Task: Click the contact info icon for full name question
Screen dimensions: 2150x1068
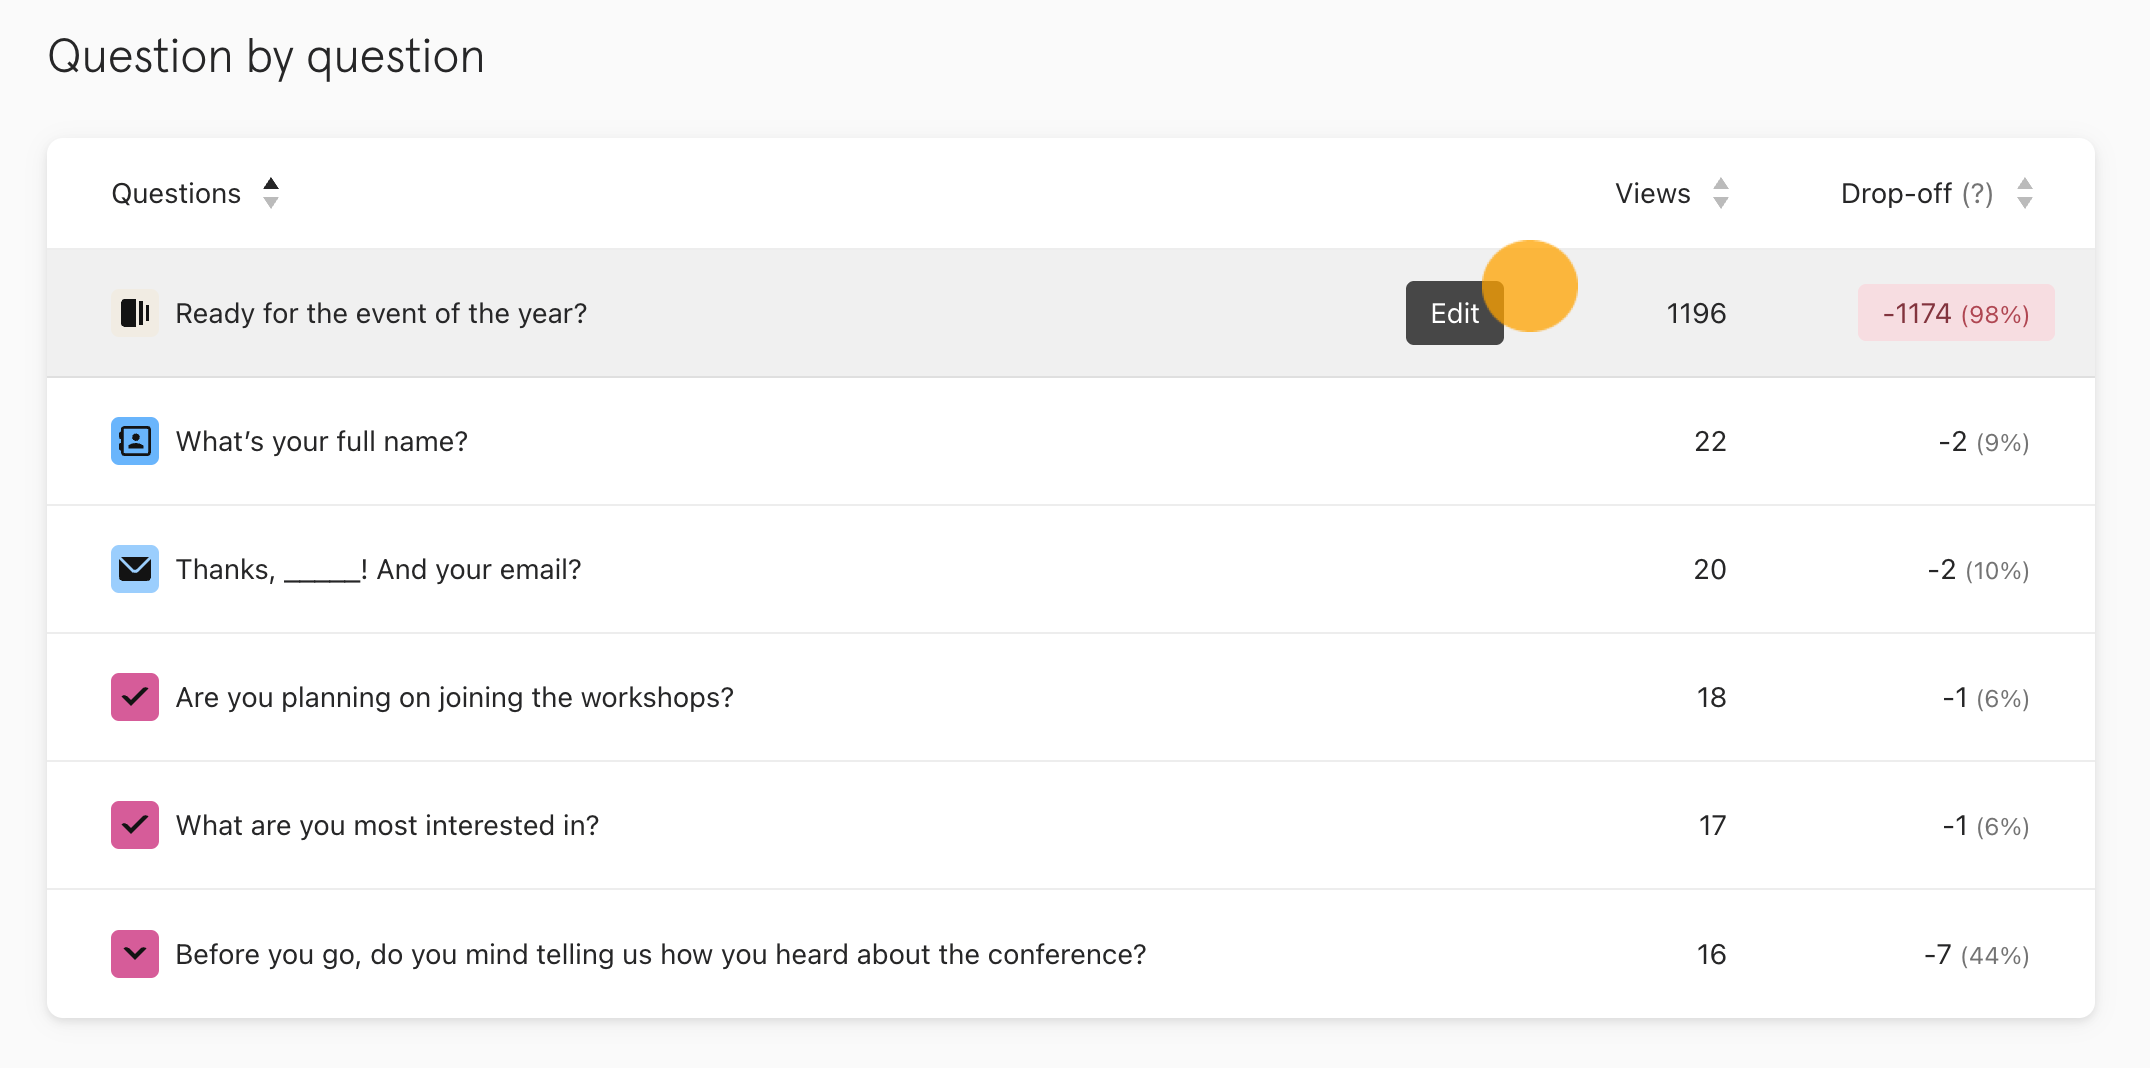Action: point(135,441)
